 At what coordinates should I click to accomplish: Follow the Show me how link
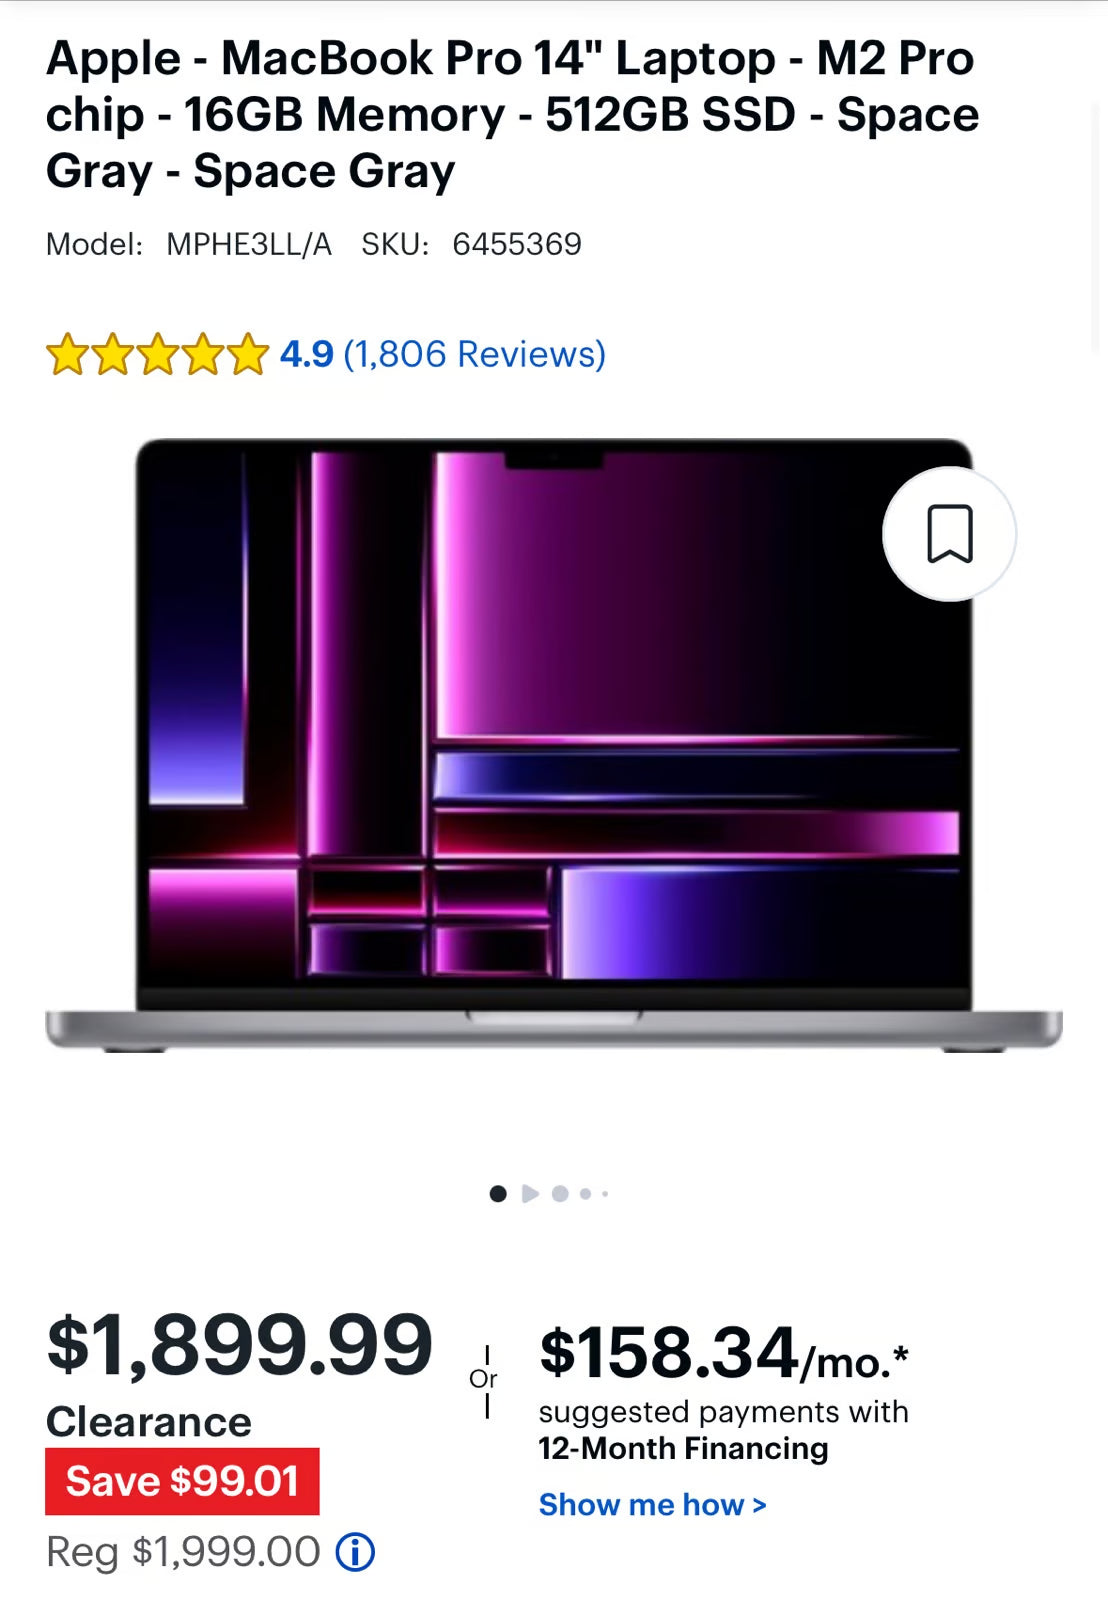(652, 1504)
